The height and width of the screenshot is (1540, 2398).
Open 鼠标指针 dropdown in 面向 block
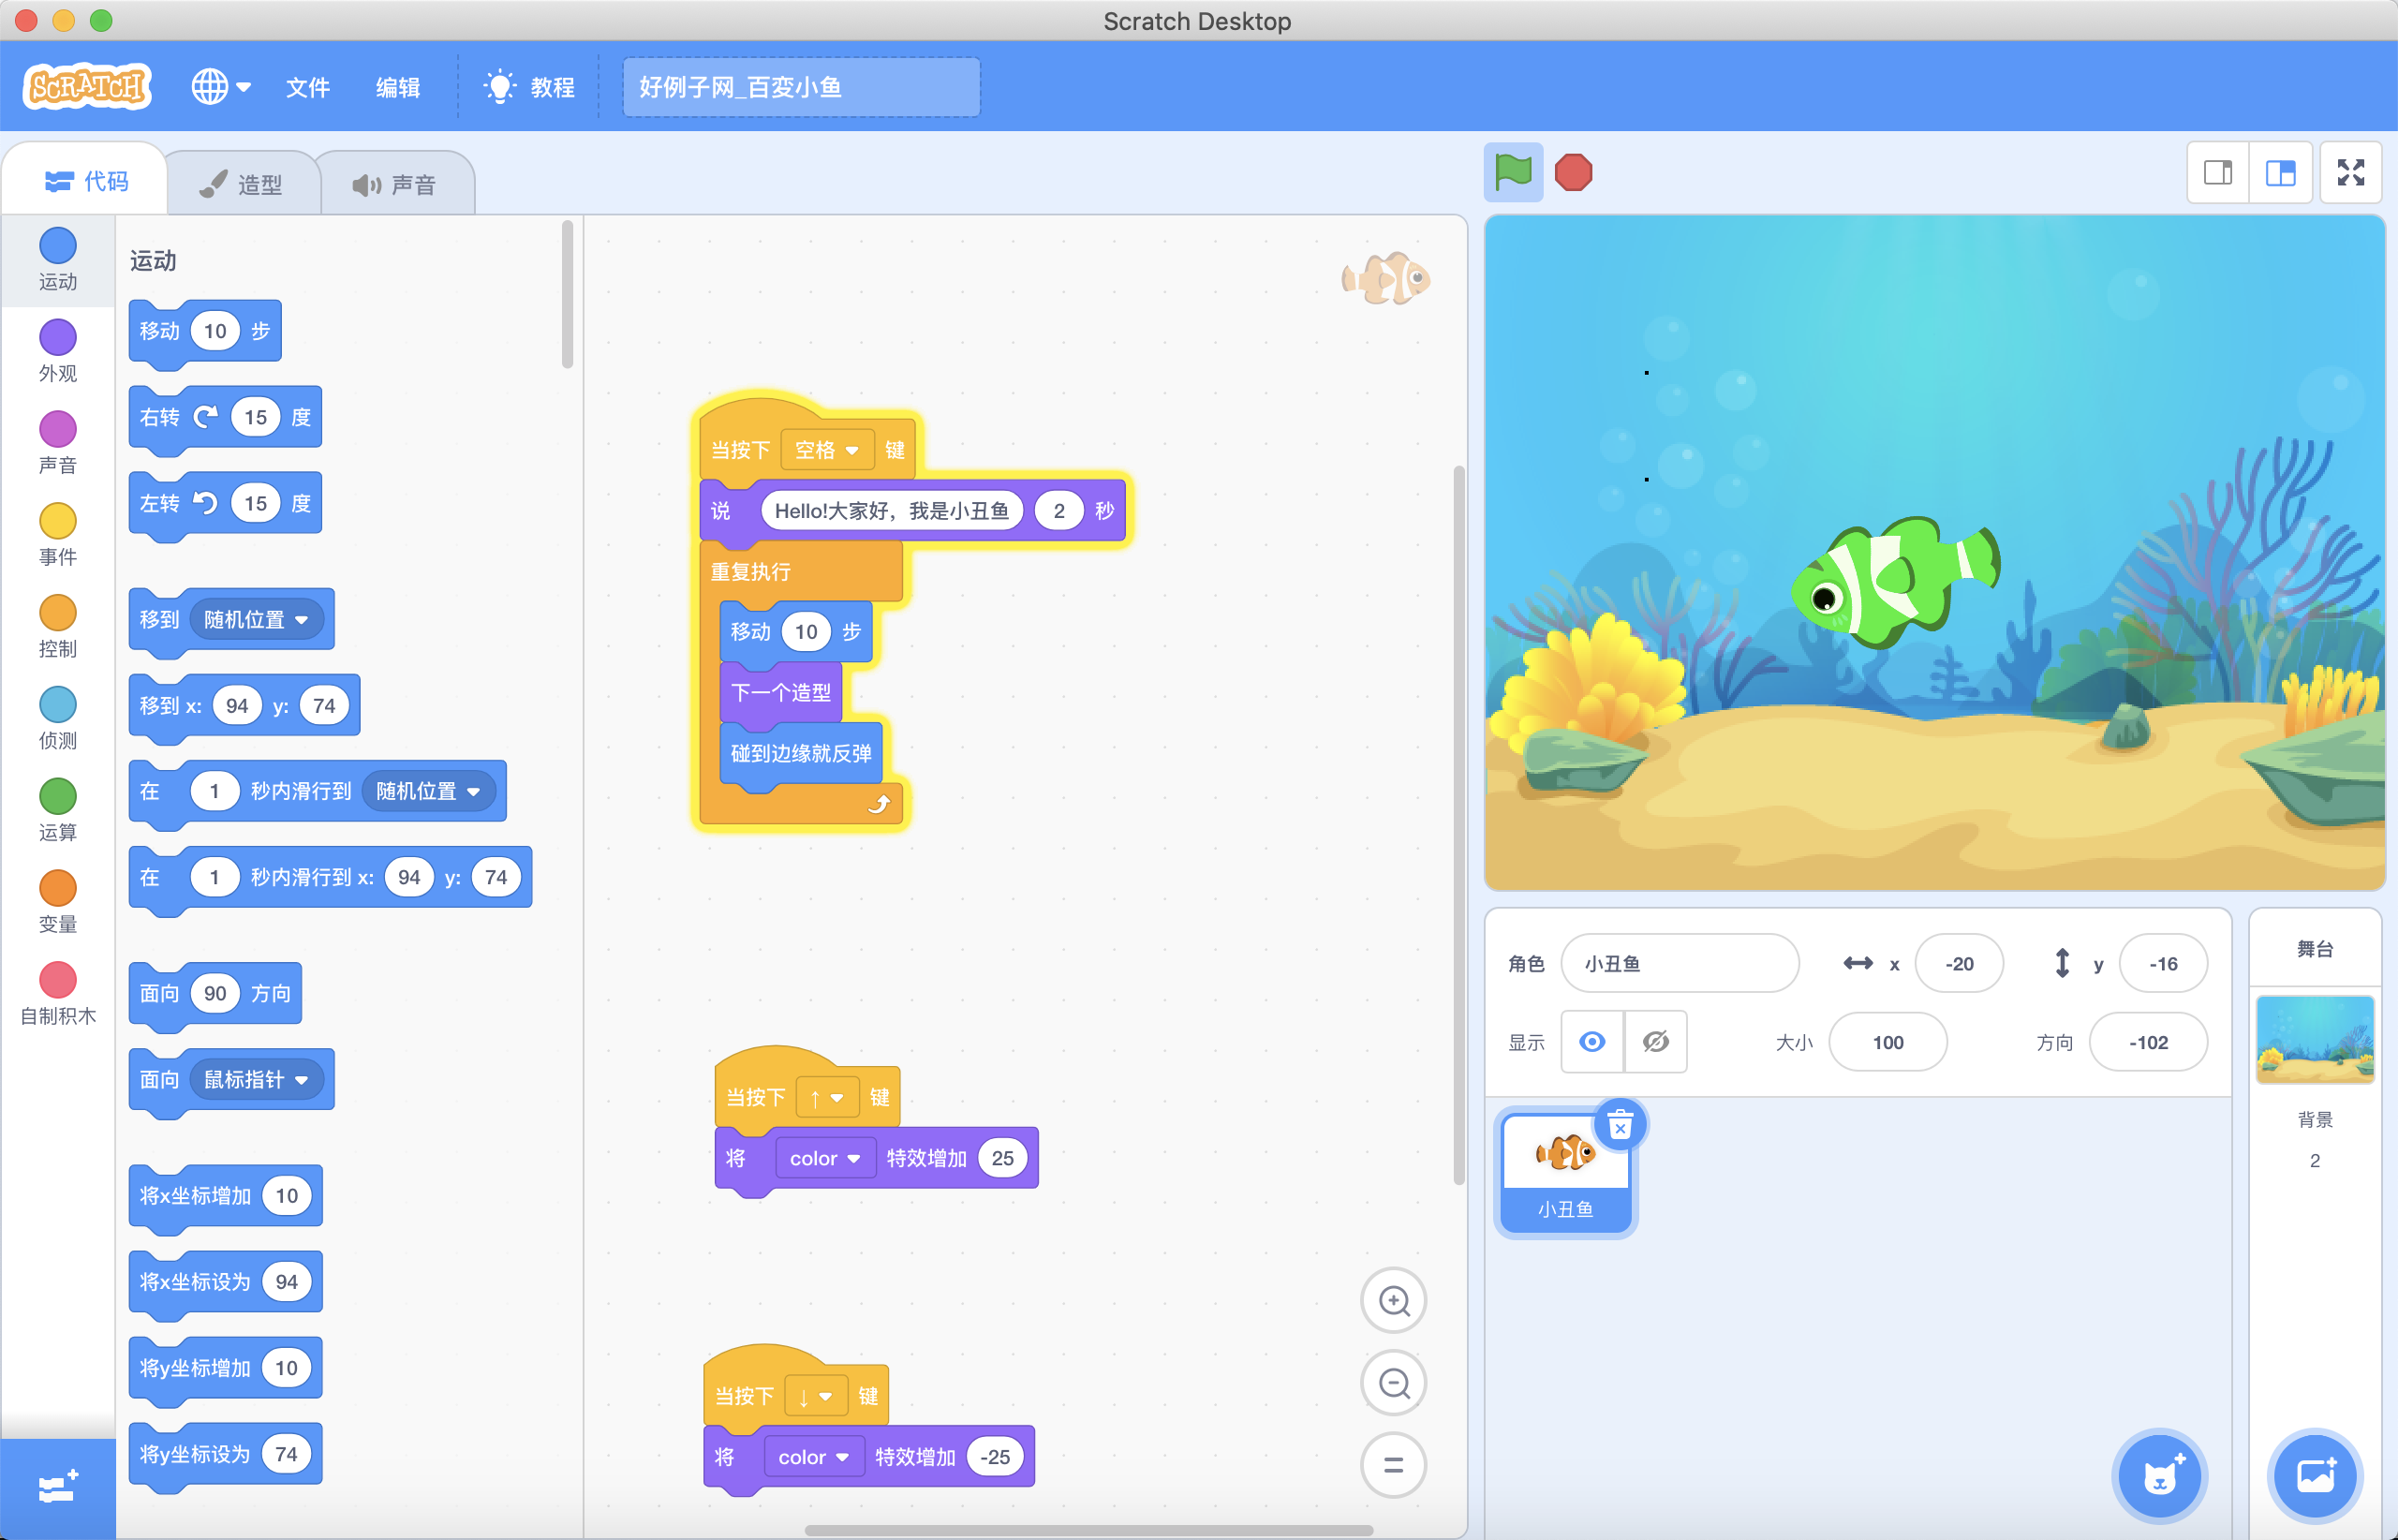[x=256, y=1080]
